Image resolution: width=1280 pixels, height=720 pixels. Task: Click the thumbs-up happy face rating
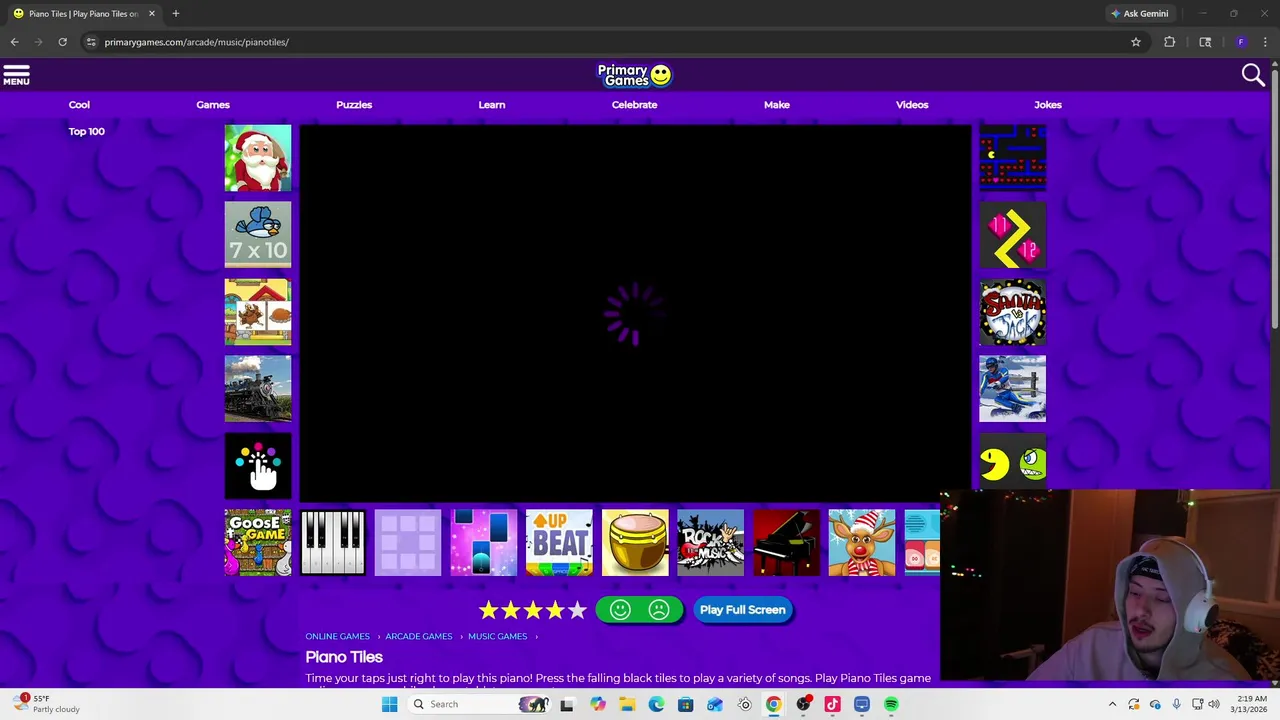[620, 610]
